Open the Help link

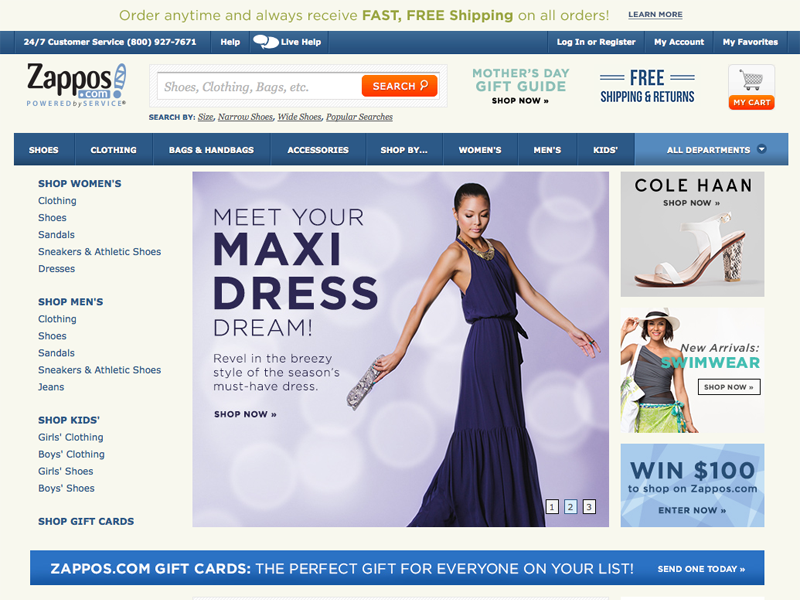click(x=230, y=42)
